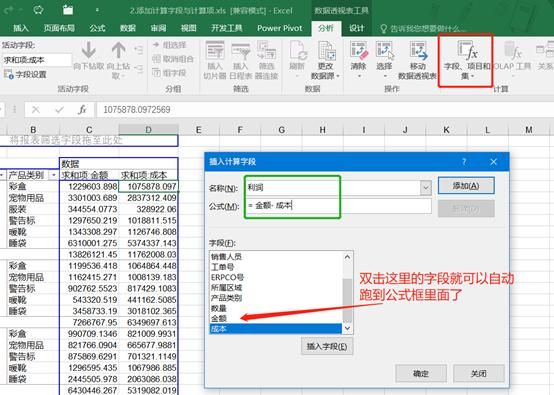Click the 更改数据源 icon
This screenshot has width=554, height=395.
(326, 51)
